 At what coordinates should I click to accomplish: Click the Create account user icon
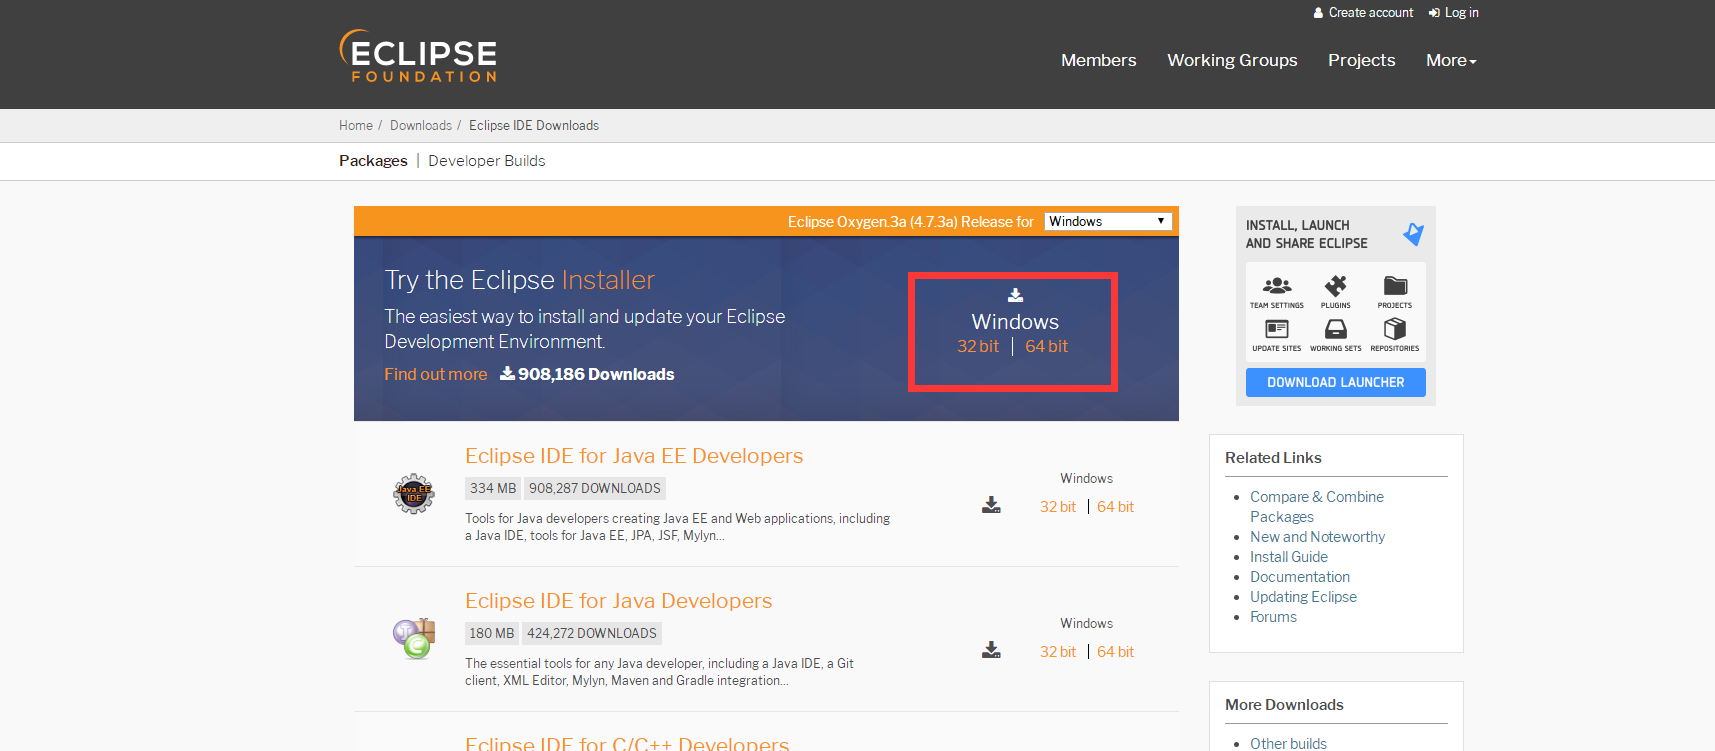[x=1318, y=13]
